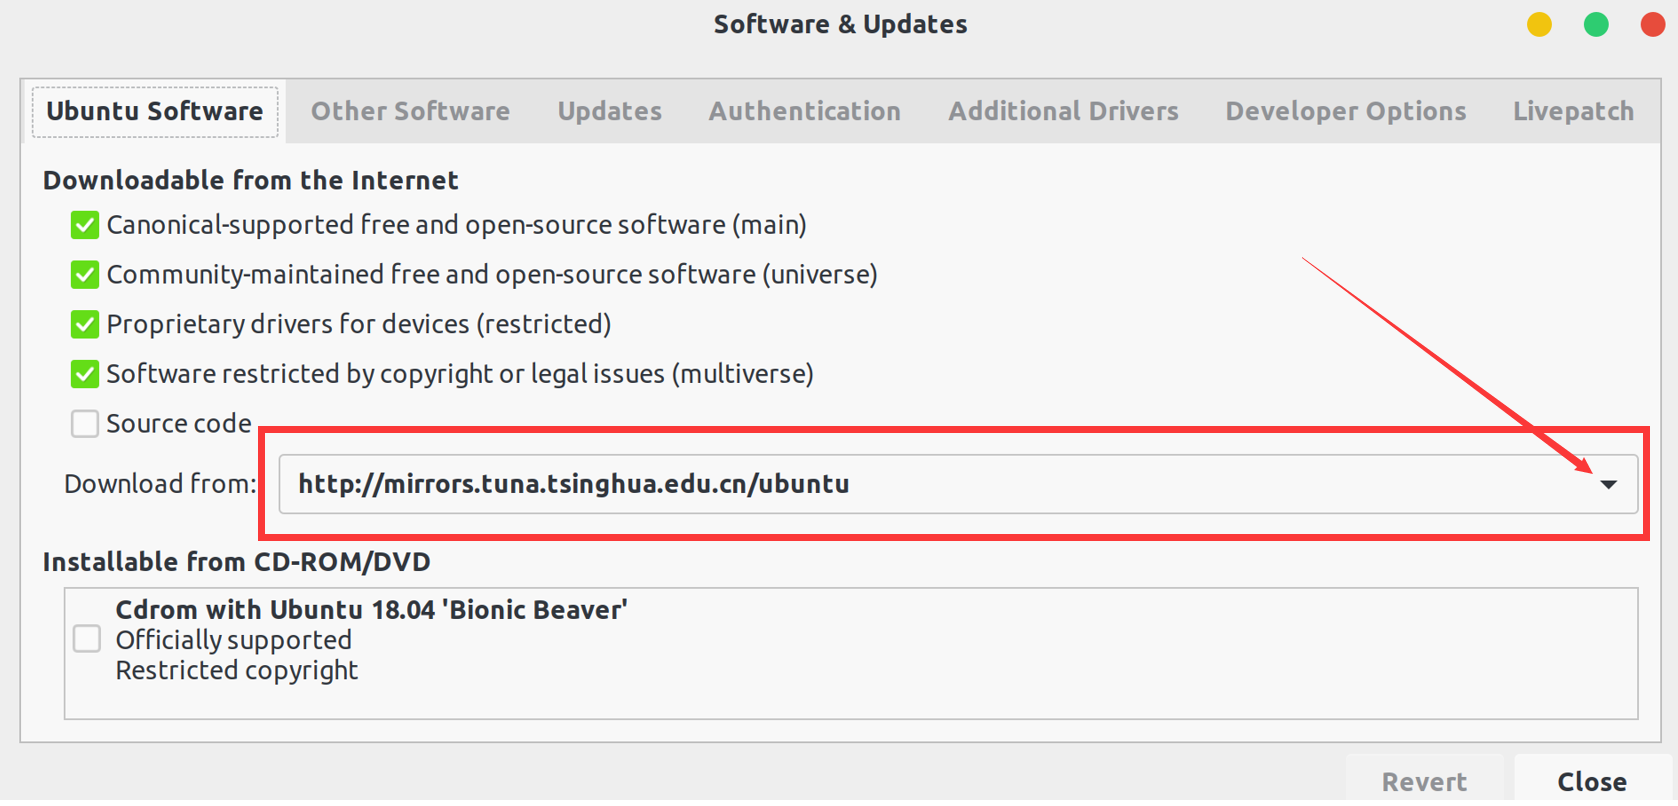Open the Additional Drivers tab
1678x806 pixels.
click(x=1063, y=111)
